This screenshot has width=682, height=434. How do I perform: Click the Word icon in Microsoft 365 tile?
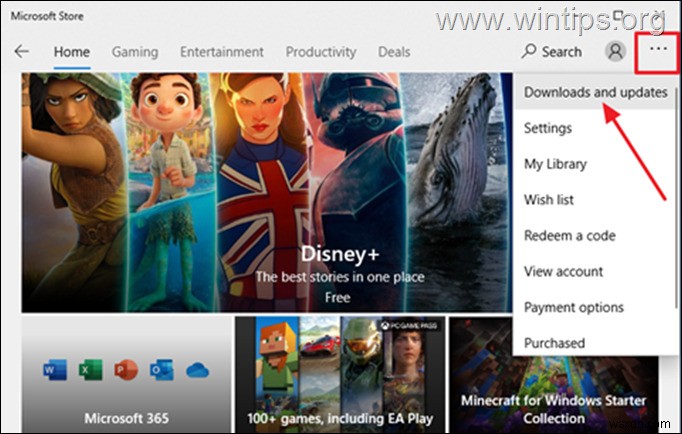point(52,370)
